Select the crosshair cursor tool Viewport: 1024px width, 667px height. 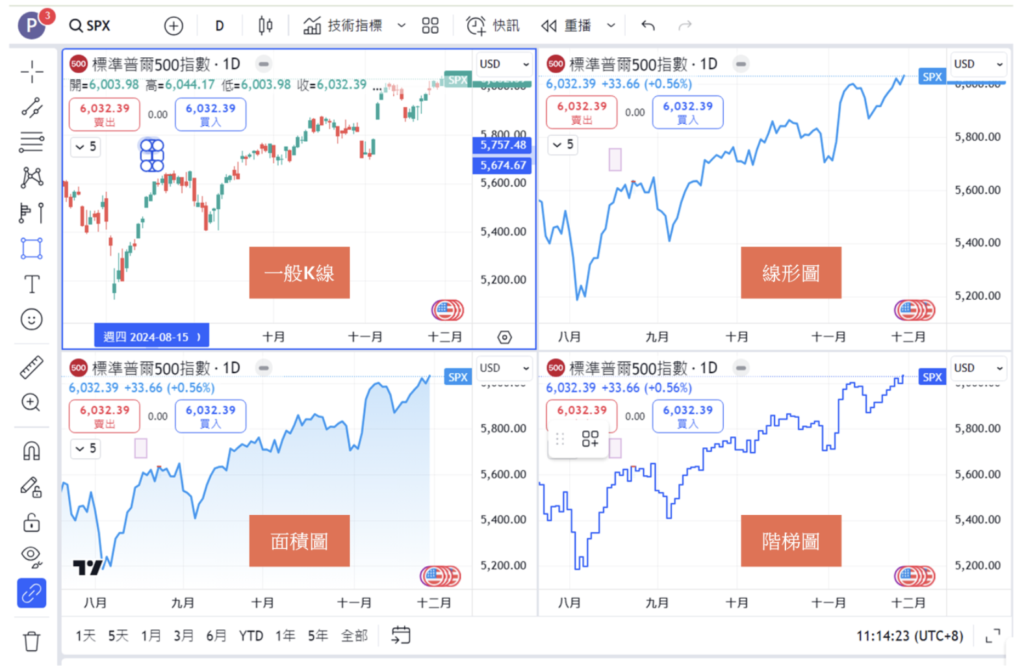click(31, 72)
